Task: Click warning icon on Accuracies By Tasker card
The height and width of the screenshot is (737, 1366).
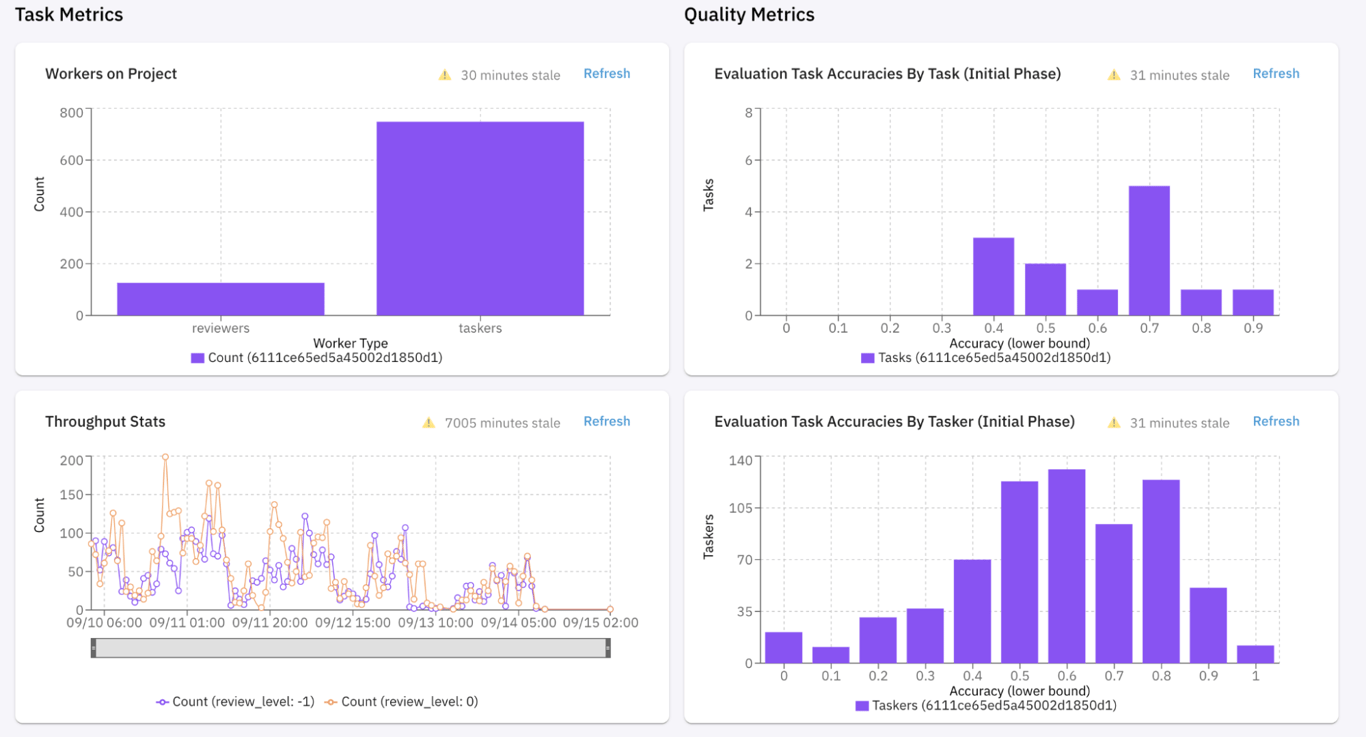Action: tap(1114, 423)
